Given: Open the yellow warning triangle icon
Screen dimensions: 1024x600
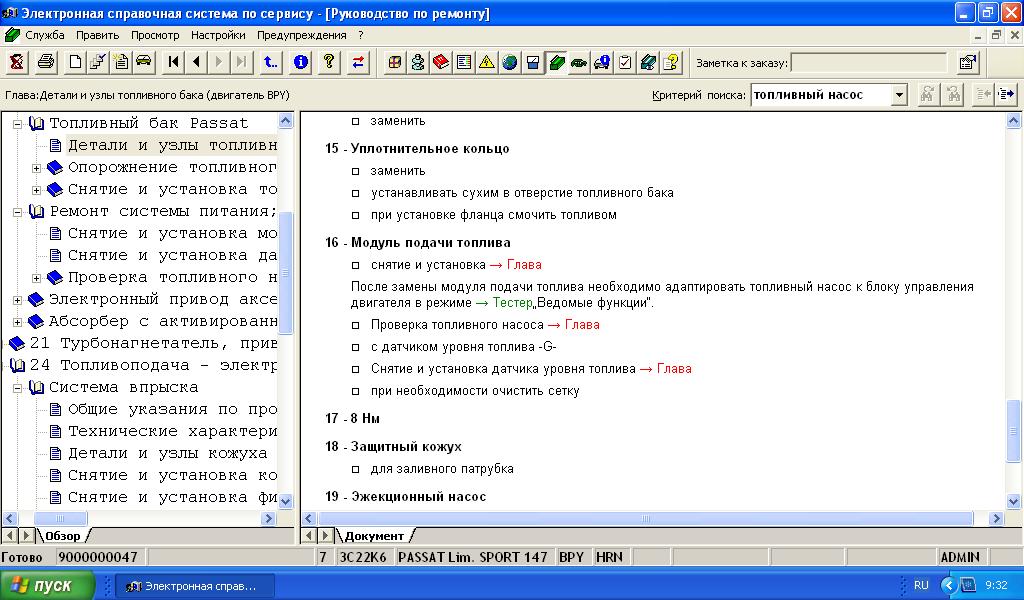Looking at the screenshot, I should pos(487,62).
